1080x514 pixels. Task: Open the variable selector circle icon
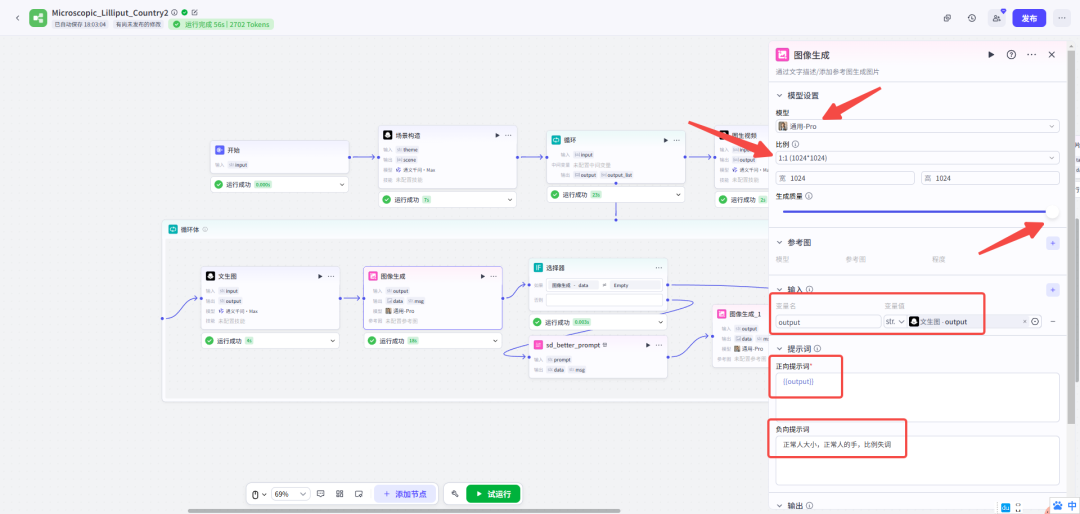(x=1035, y=322)
